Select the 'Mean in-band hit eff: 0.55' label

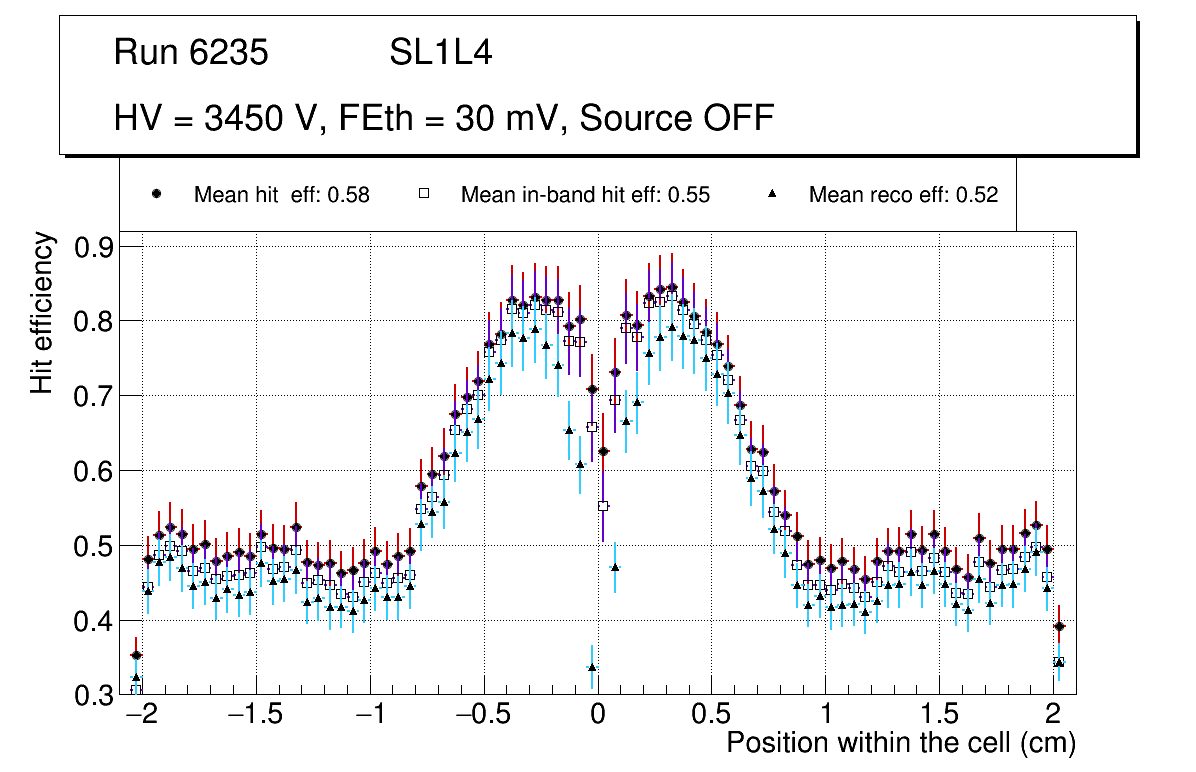pos(585,195)
